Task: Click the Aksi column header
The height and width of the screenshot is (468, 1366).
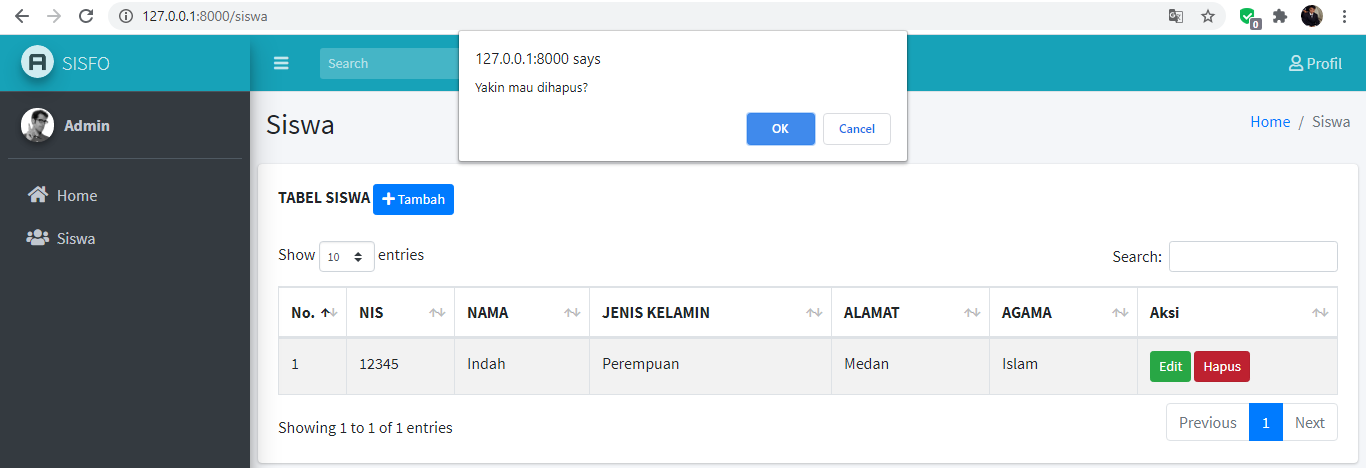Action: 1237,312
